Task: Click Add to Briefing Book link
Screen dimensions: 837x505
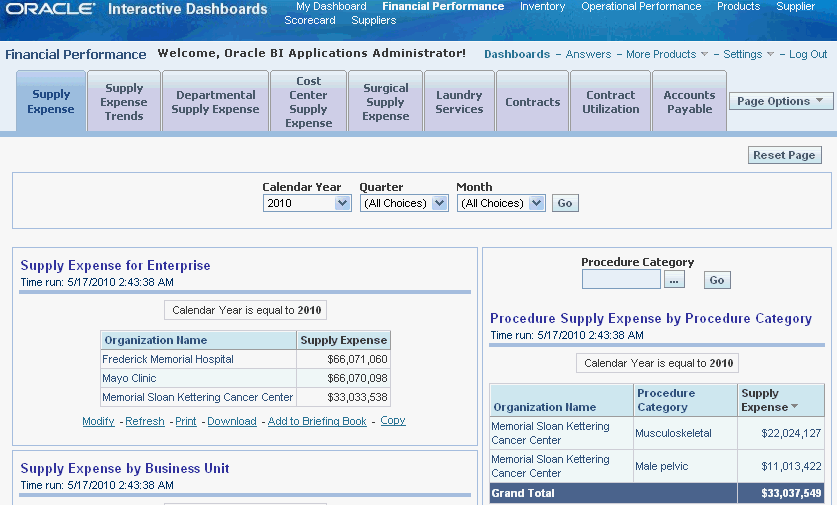Action: point(317,421)
